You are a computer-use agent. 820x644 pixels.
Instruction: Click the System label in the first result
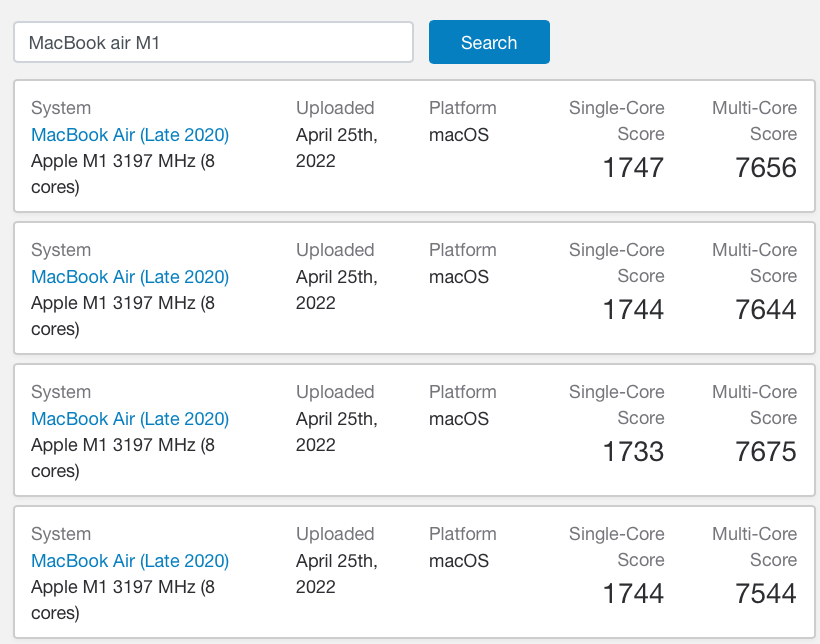(61, 108)
